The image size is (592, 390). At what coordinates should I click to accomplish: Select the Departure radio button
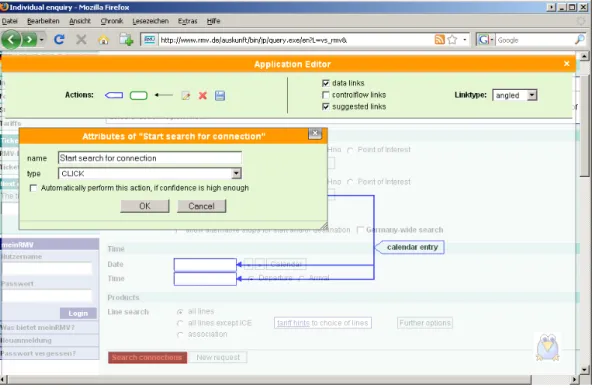[251, 279]
